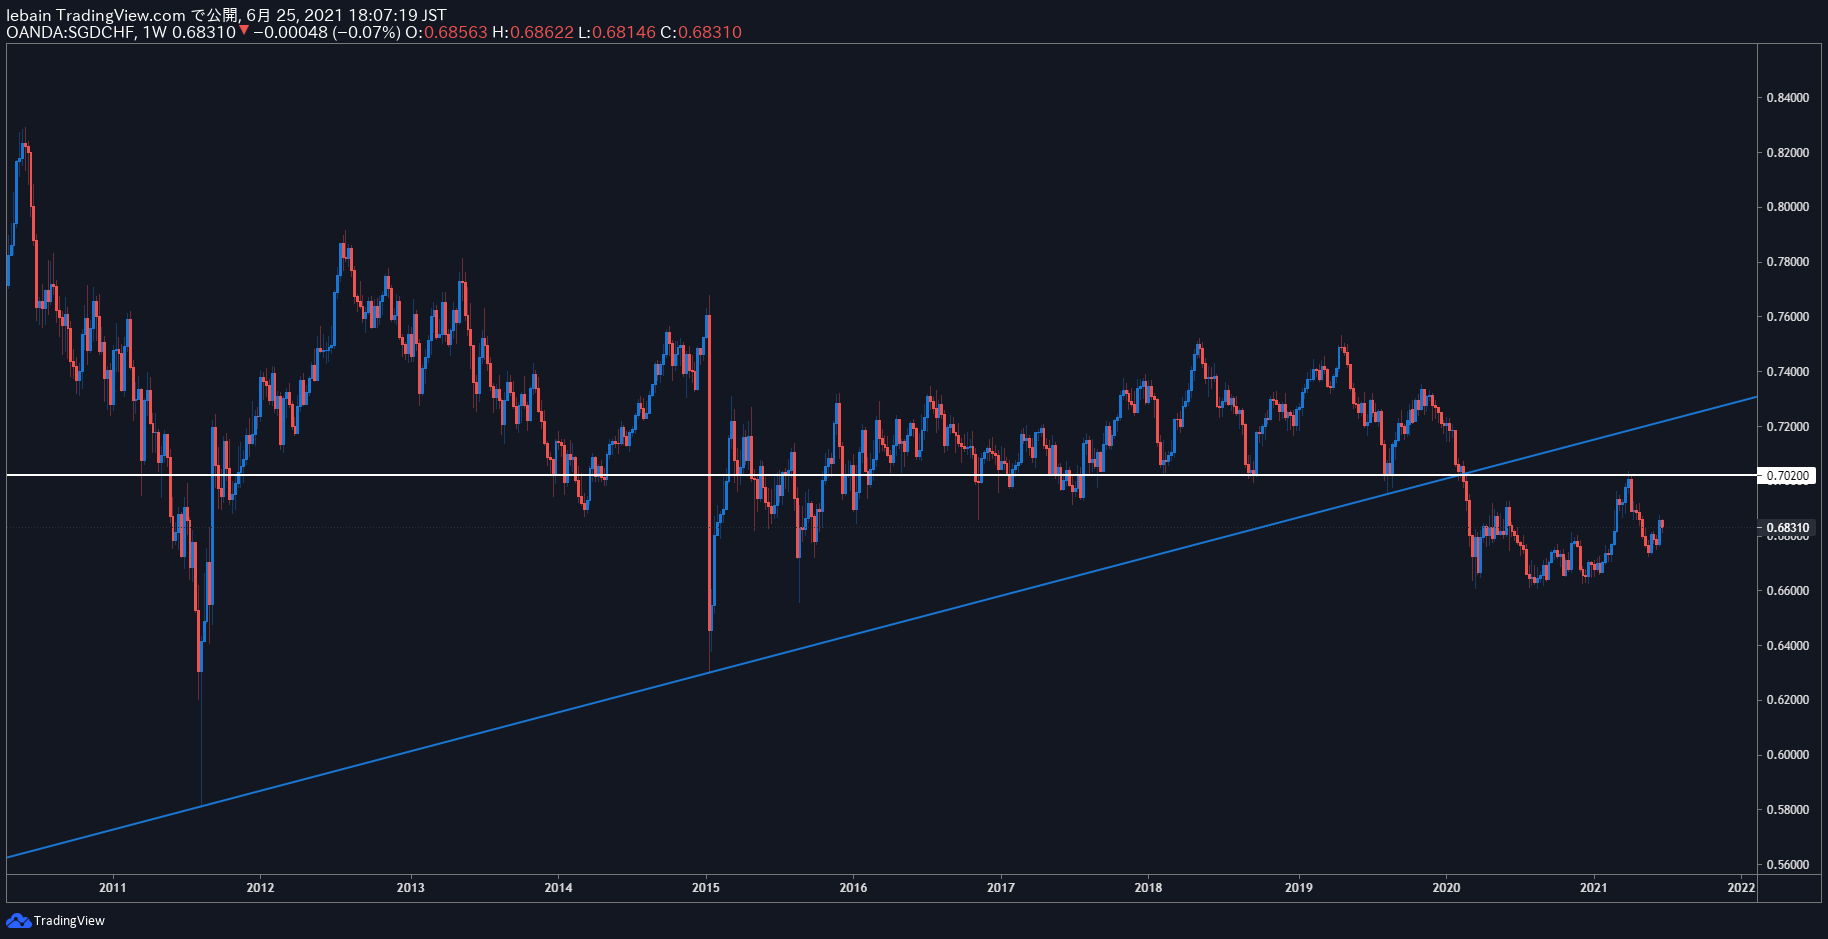This screenshot has height=939, width=1828.
Task: Click the TradingView wordmark text at bottom
Action: pyautogui.click(x=69, y=921)
